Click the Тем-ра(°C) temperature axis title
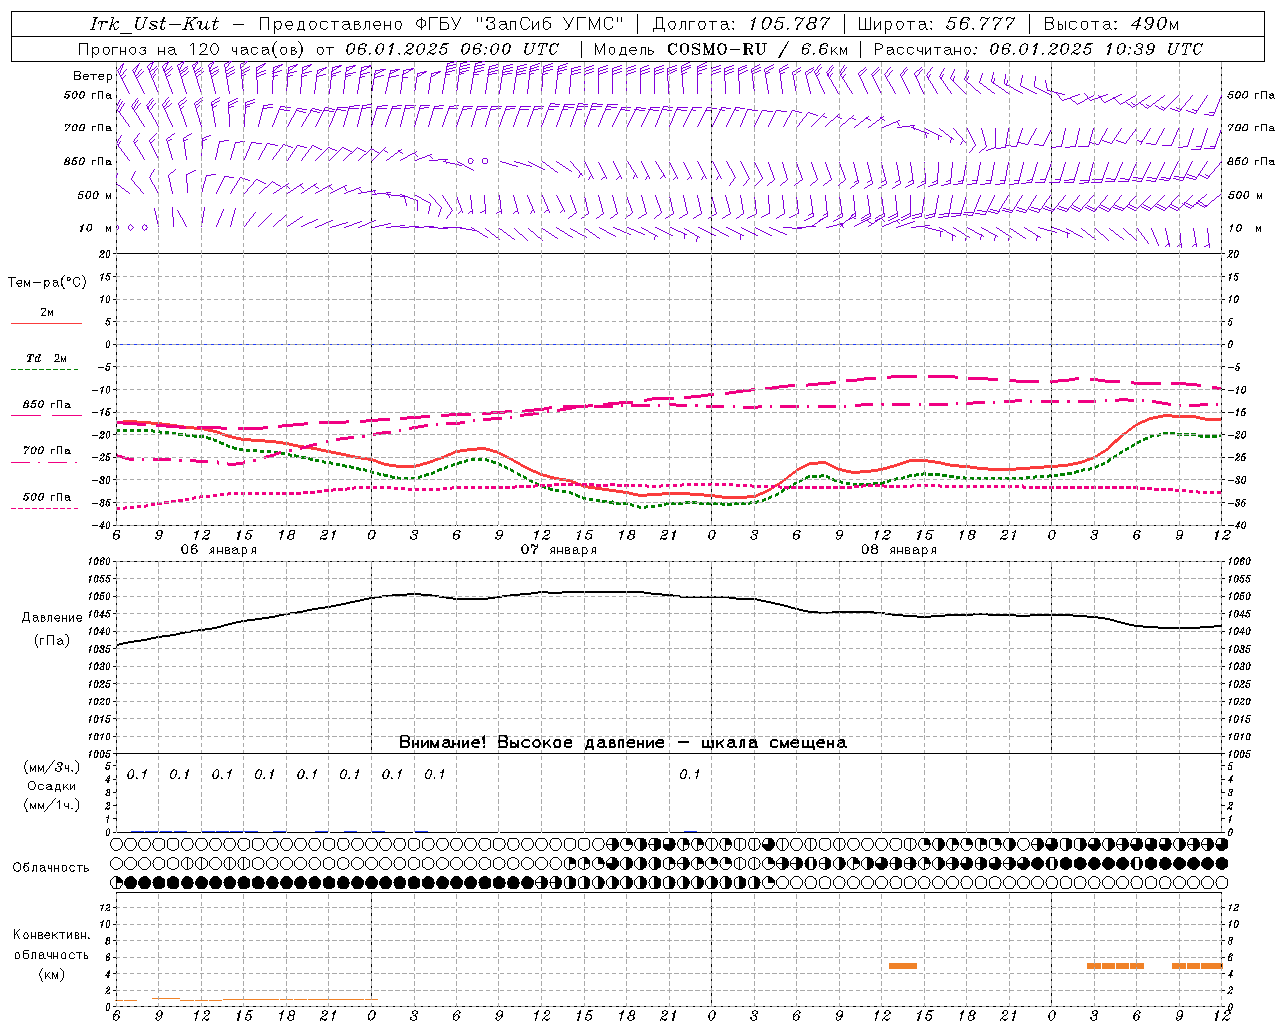The width and height of the screenshot is (1280, 1024). point(47,283)
